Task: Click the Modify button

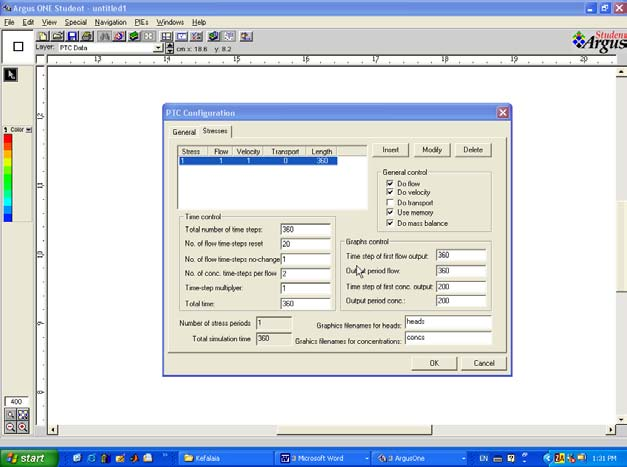Action: pyautogui.click(x=432, y=150)
